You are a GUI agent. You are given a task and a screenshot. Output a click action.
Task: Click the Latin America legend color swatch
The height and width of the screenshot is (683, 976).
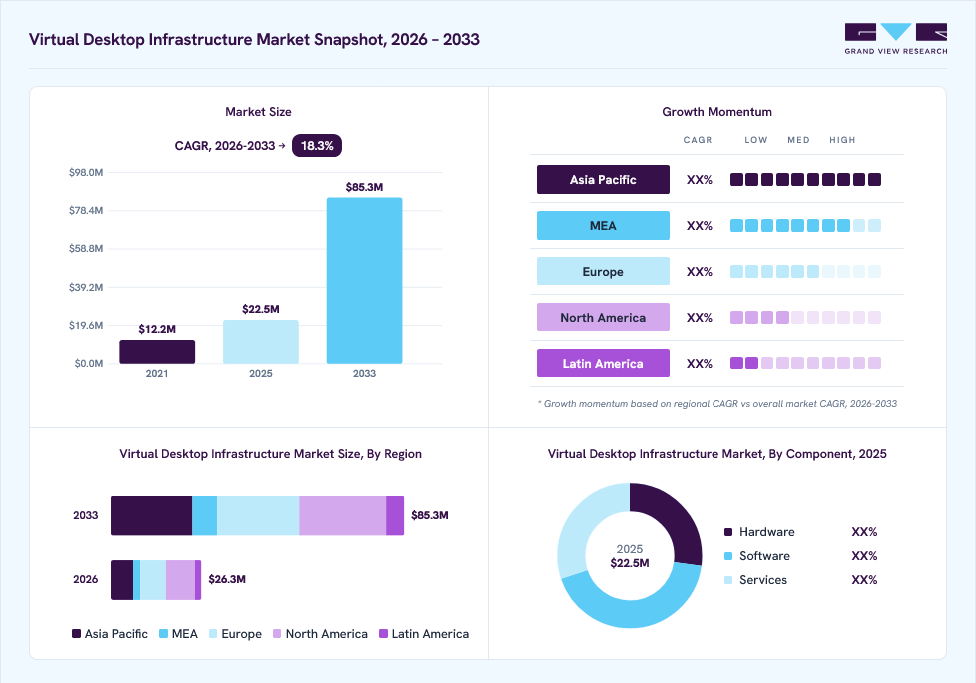click(x=383, y=634)
